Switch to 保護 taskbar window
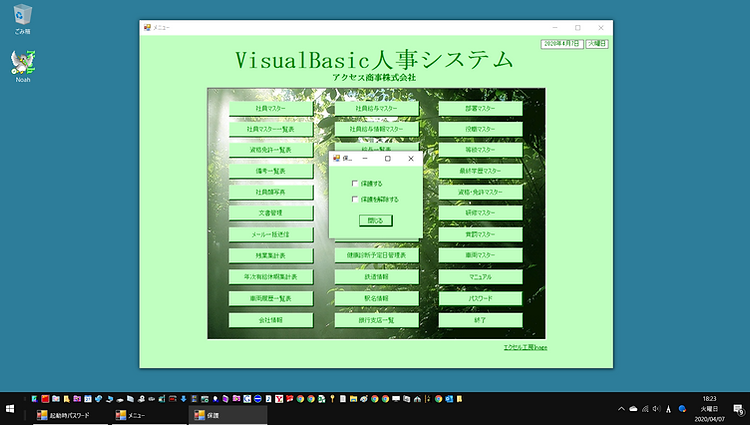The image size is (750, 425). (x=228, y=415)
